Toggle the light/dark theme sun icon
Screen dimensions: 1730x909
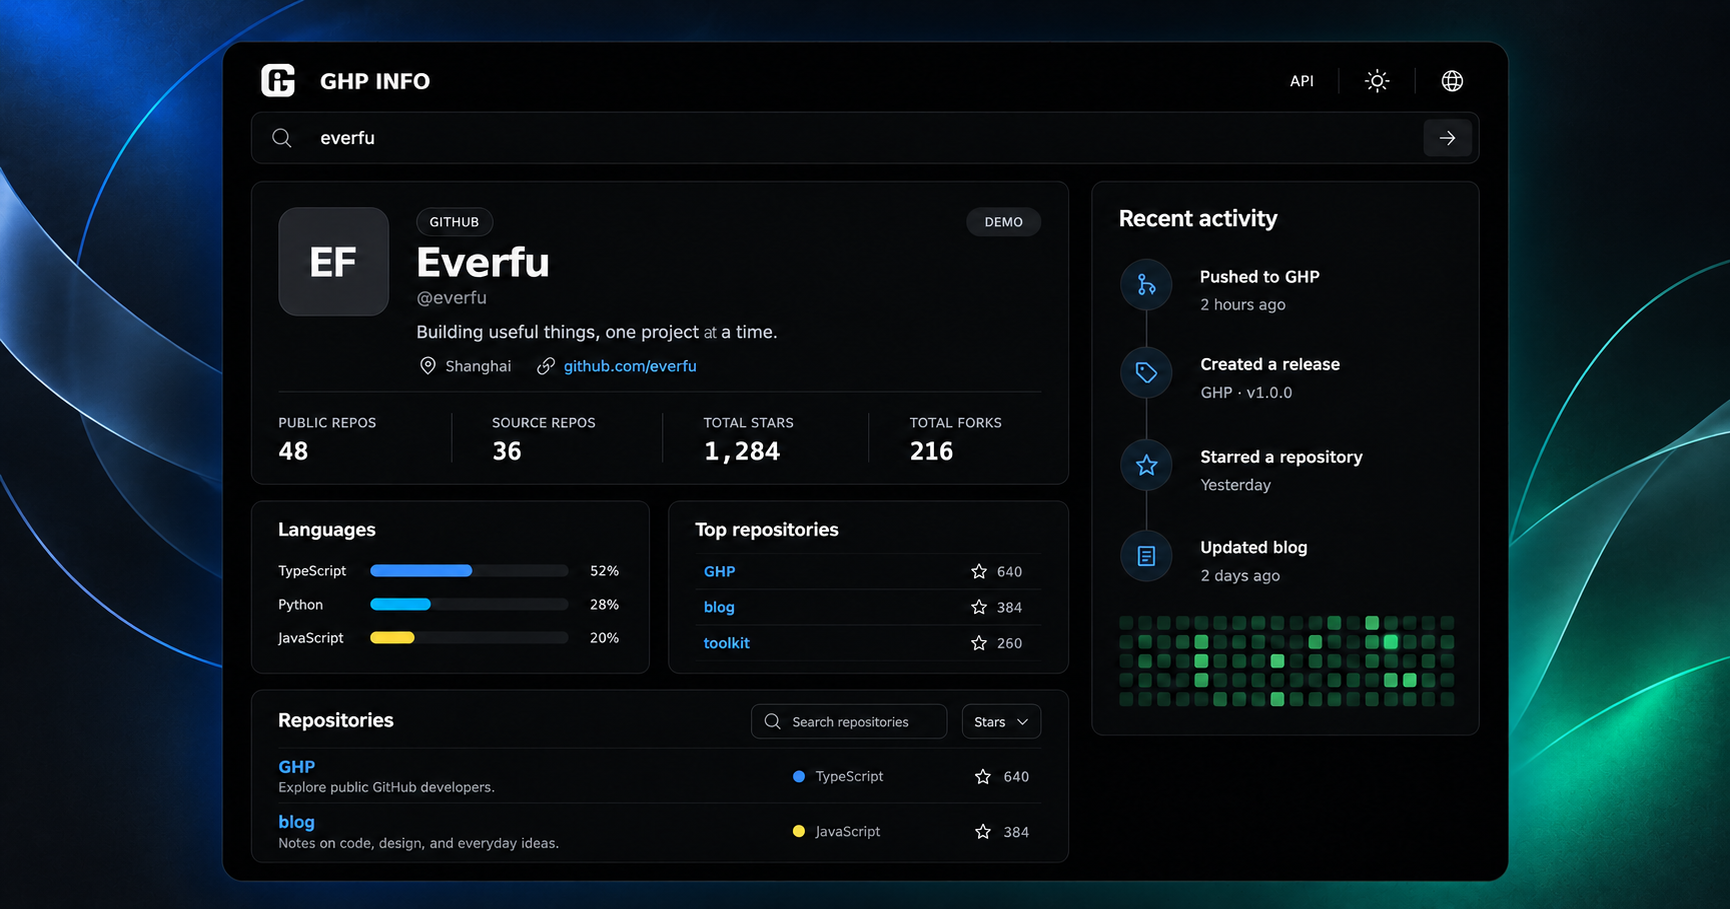click(x=1377, y=81)
